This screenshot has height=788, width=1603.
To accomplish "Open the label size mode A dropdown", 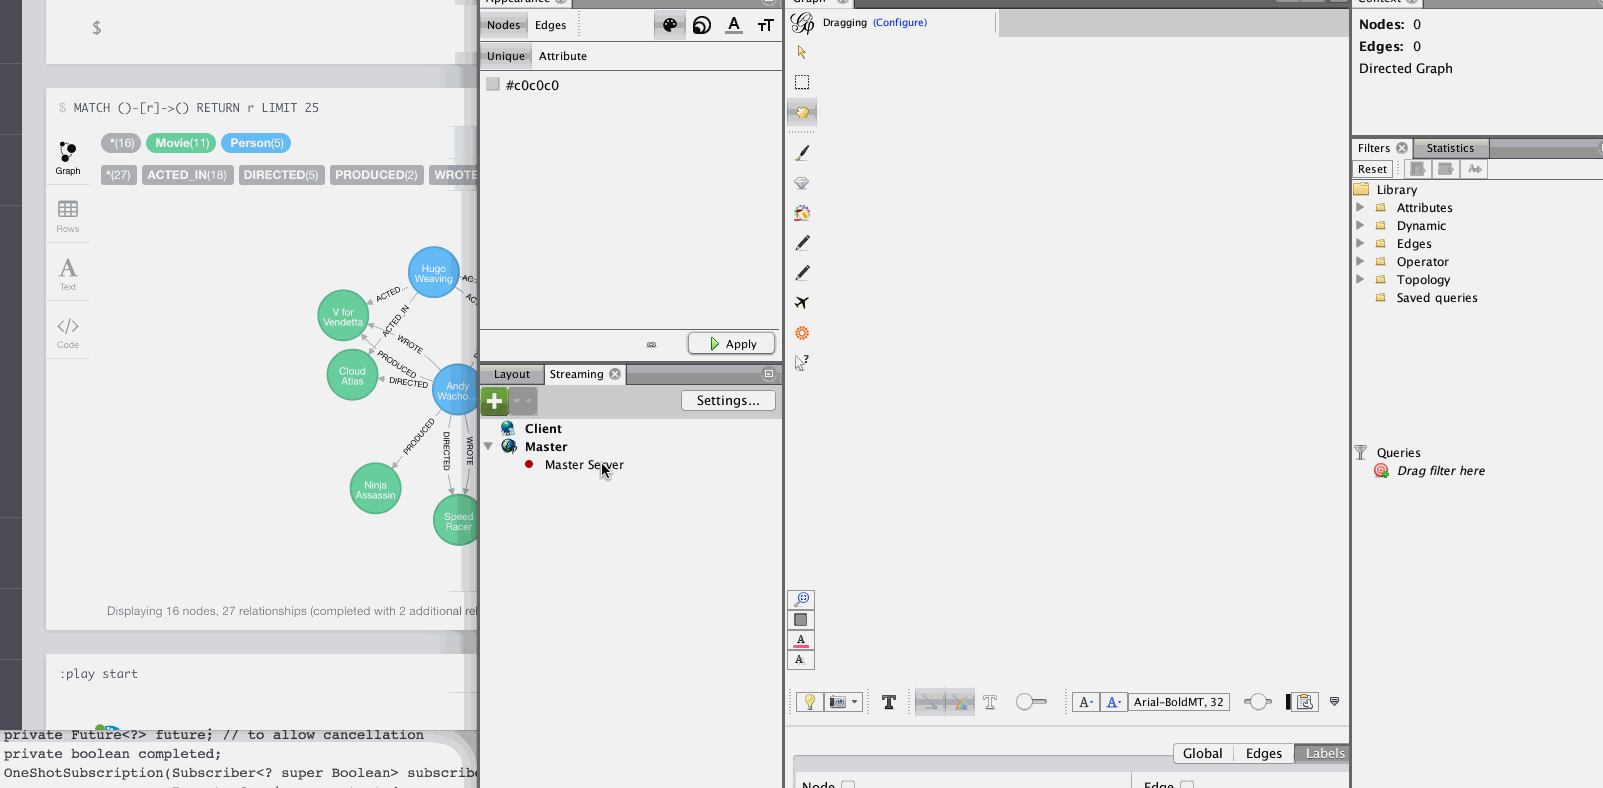I will 1085,702.
